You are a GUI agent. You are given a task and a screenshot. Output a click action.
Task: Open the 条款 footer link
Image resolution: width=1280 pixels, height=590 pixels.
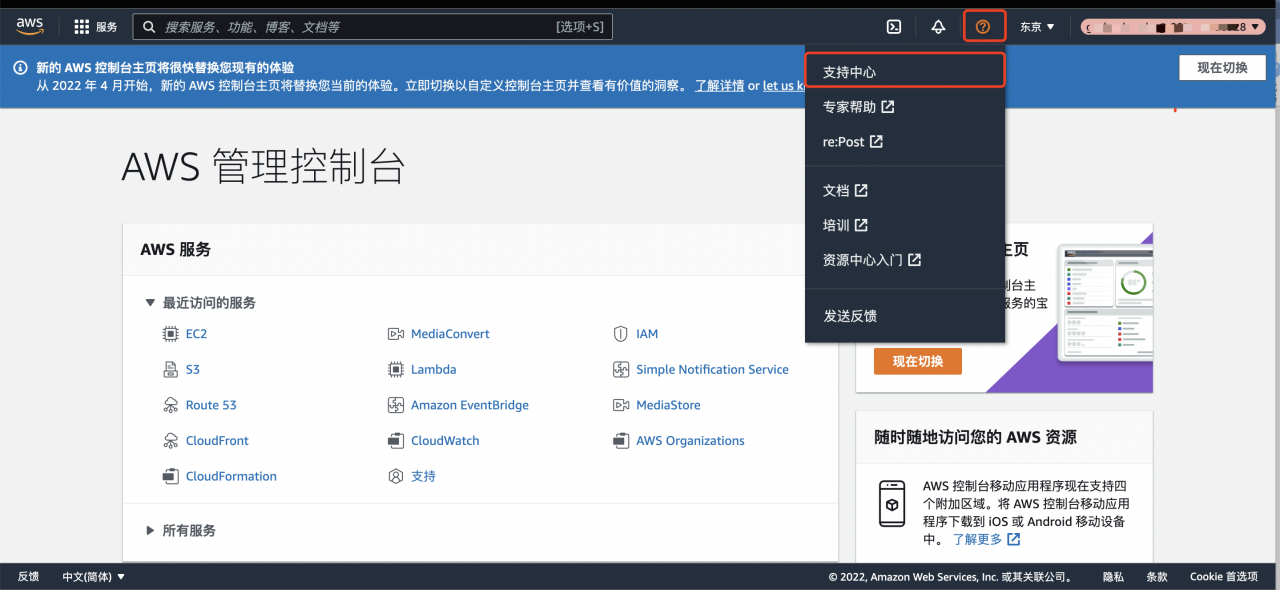coord(1157,577)
